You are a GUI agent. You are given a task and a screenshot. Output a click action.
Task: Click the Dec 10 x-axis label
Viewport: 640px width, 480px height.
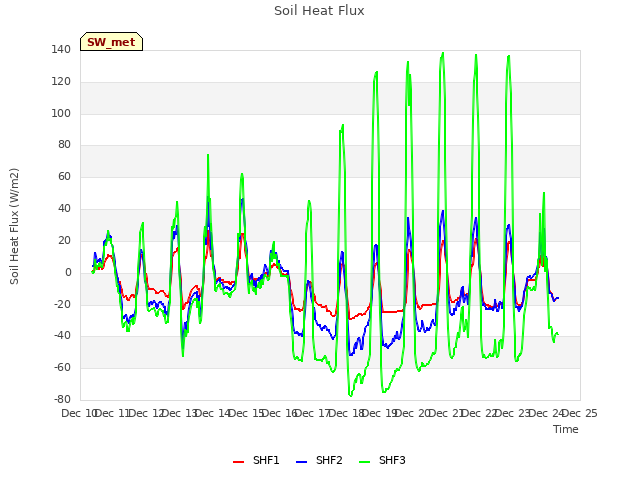pos(78,413)
